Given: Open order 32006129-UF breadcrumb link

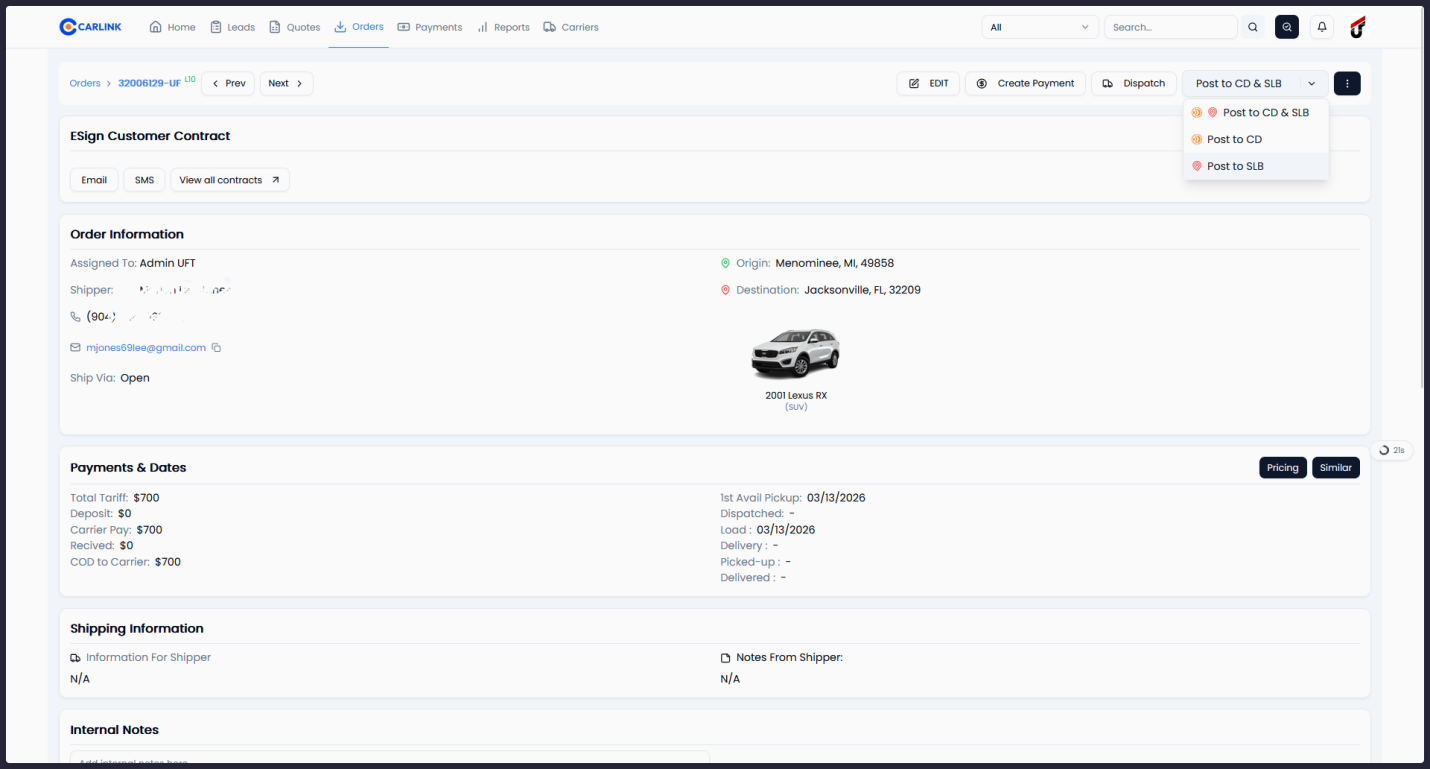Looking at the screenshot, I should [150, 83].
